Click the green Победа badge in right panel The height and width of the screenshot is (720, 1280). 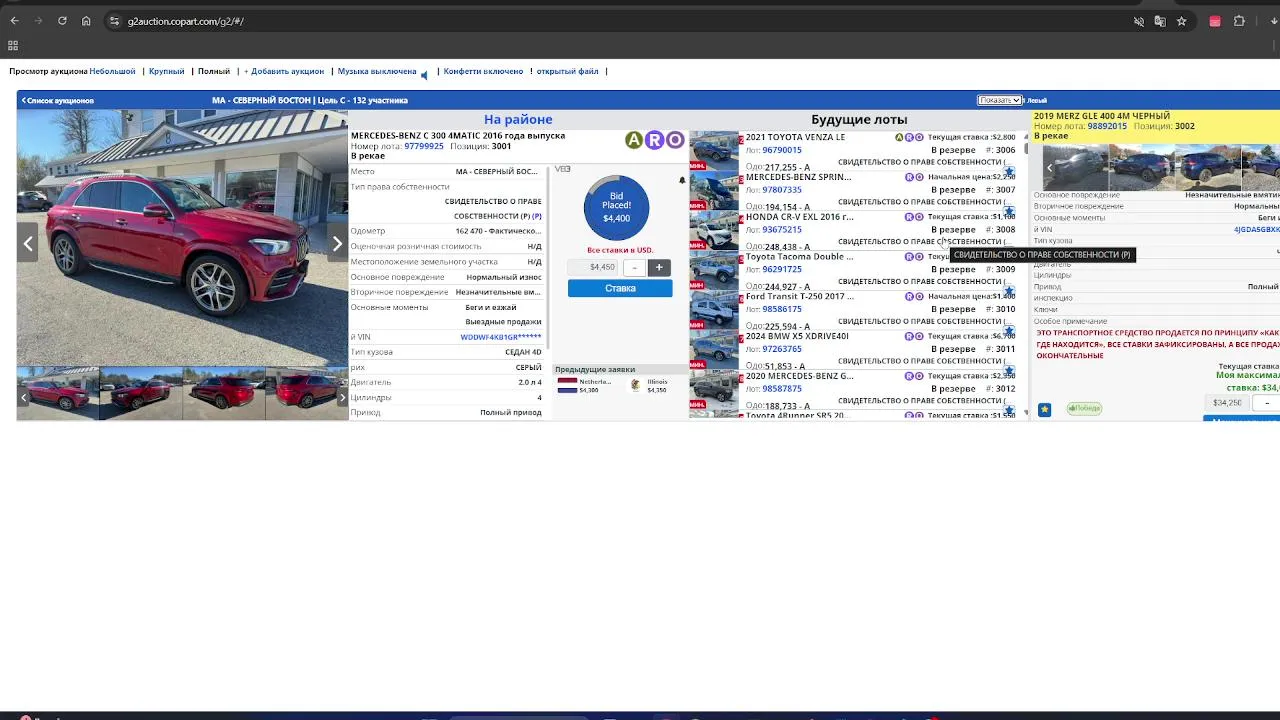(1084, 408)
